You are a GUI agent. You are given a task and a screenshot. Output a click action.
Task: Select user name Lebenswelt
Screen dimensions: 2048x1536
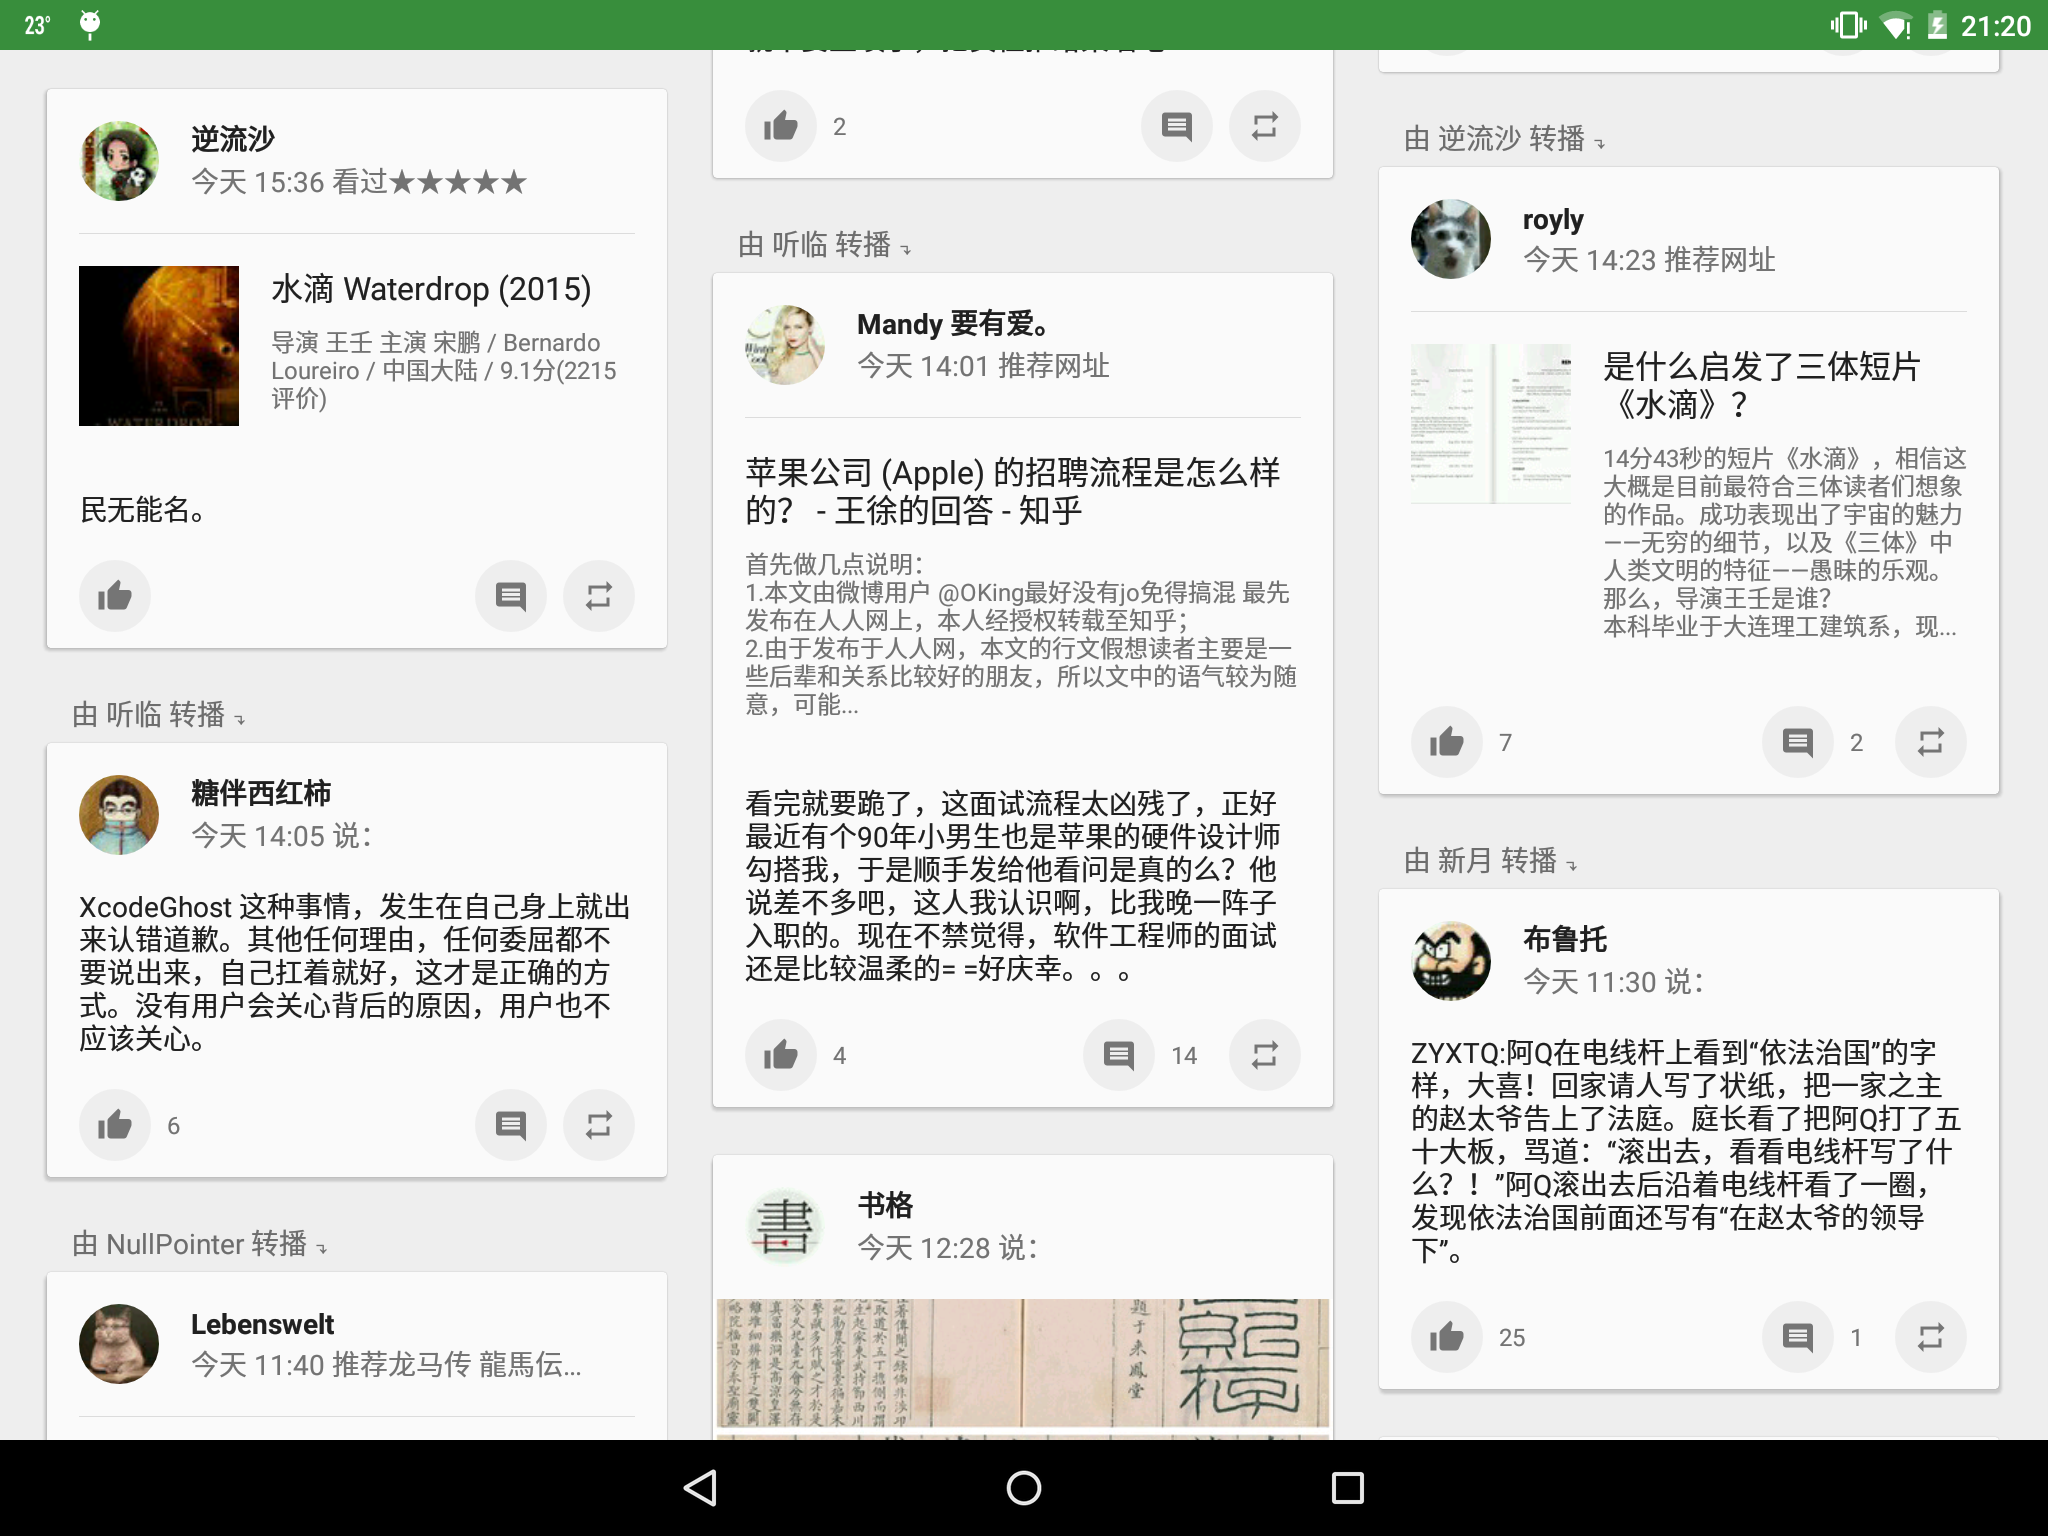[x=262, y=1324]
